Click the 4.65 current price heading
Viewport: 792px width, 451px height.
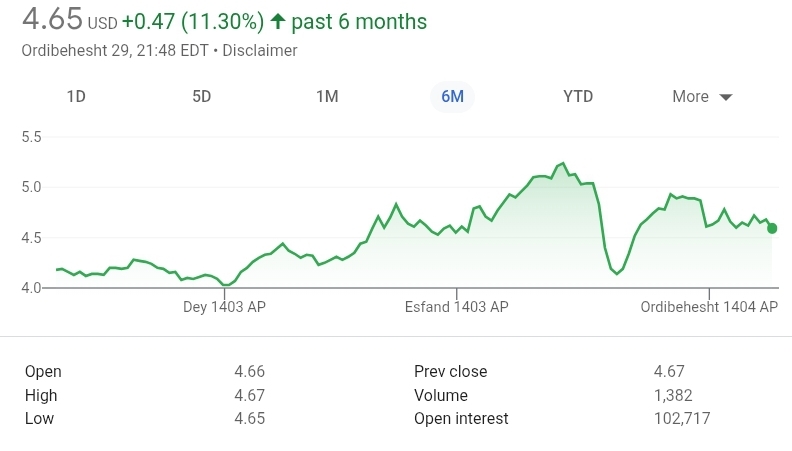coord(51,20)
